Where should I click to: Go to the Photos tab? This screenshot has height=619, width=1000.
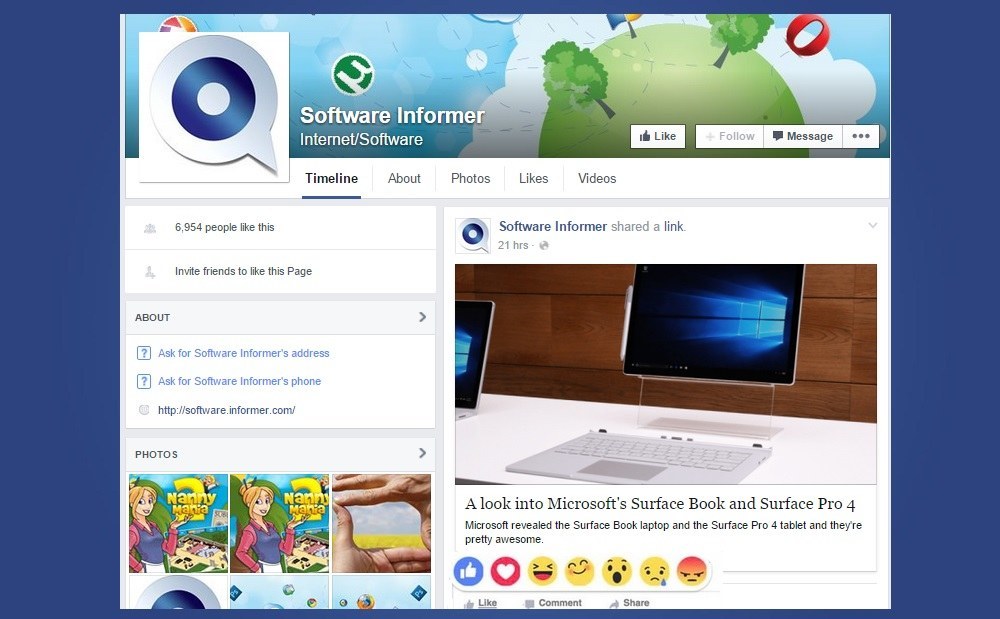point(471,178)
